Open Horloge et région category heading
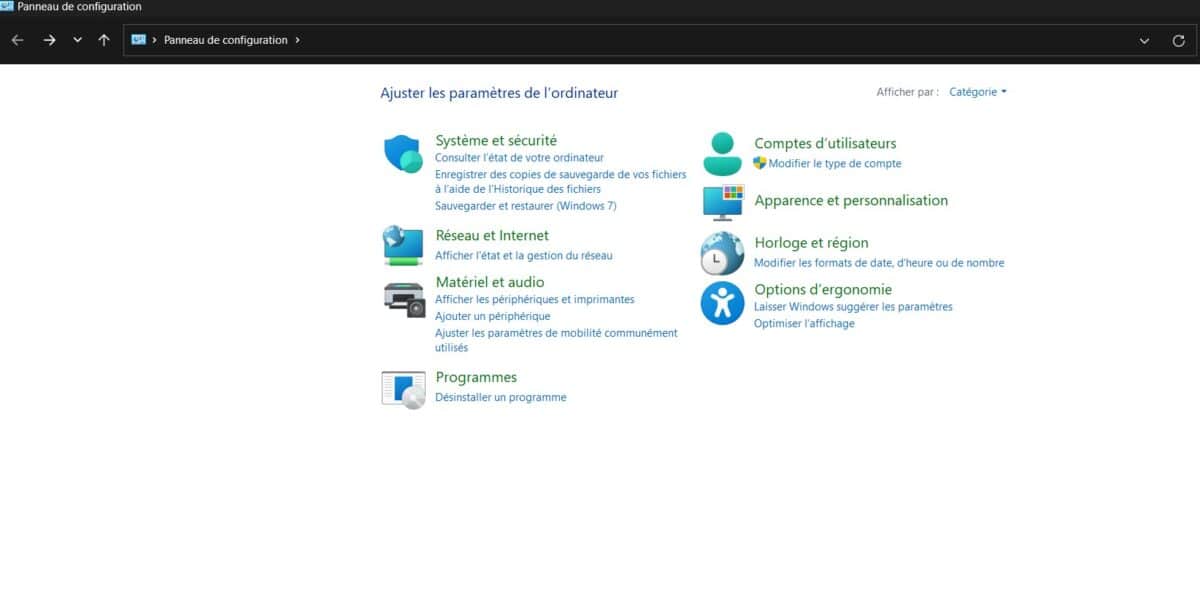The image size is (1200, 607). pyautogui.click(x=811, y=243)
